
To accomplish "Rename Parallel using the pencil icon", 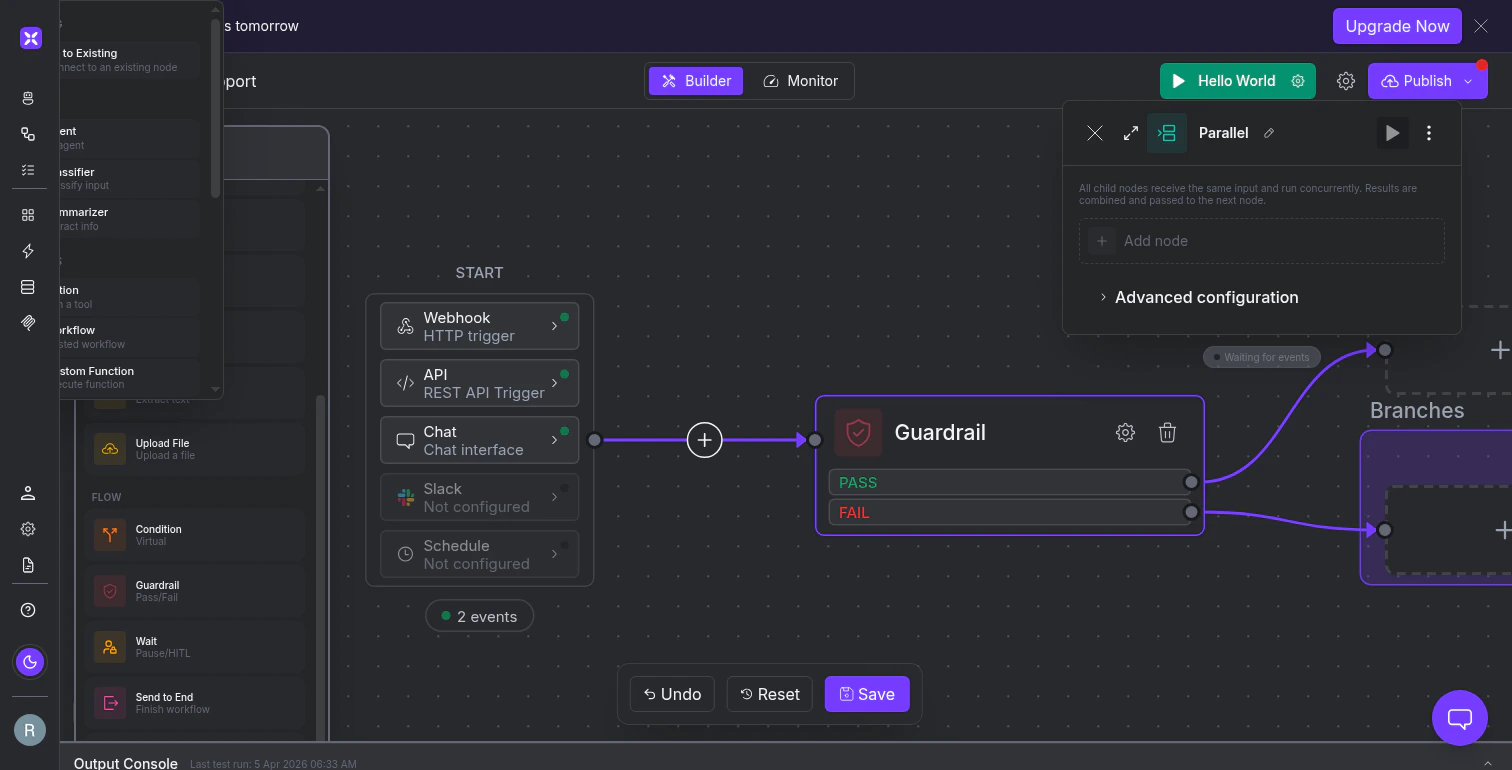I will tap(1268, 132).
